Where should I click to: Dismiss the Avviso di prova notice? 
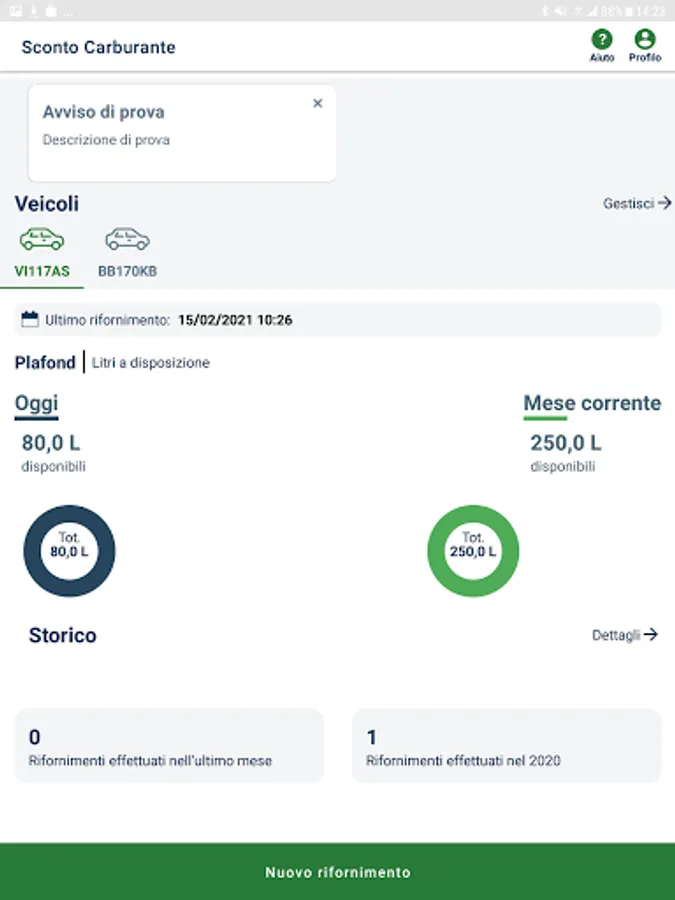[318, 104]
